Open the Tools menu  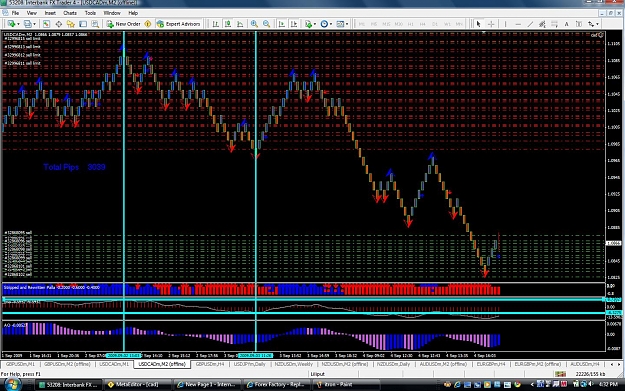(90, 13)
